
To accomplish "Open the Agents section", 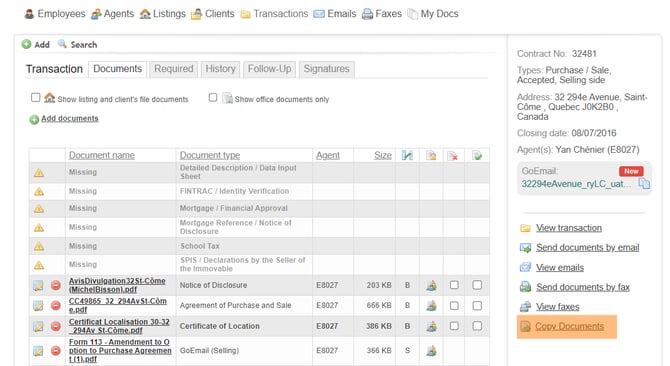I will click(113, 14).
